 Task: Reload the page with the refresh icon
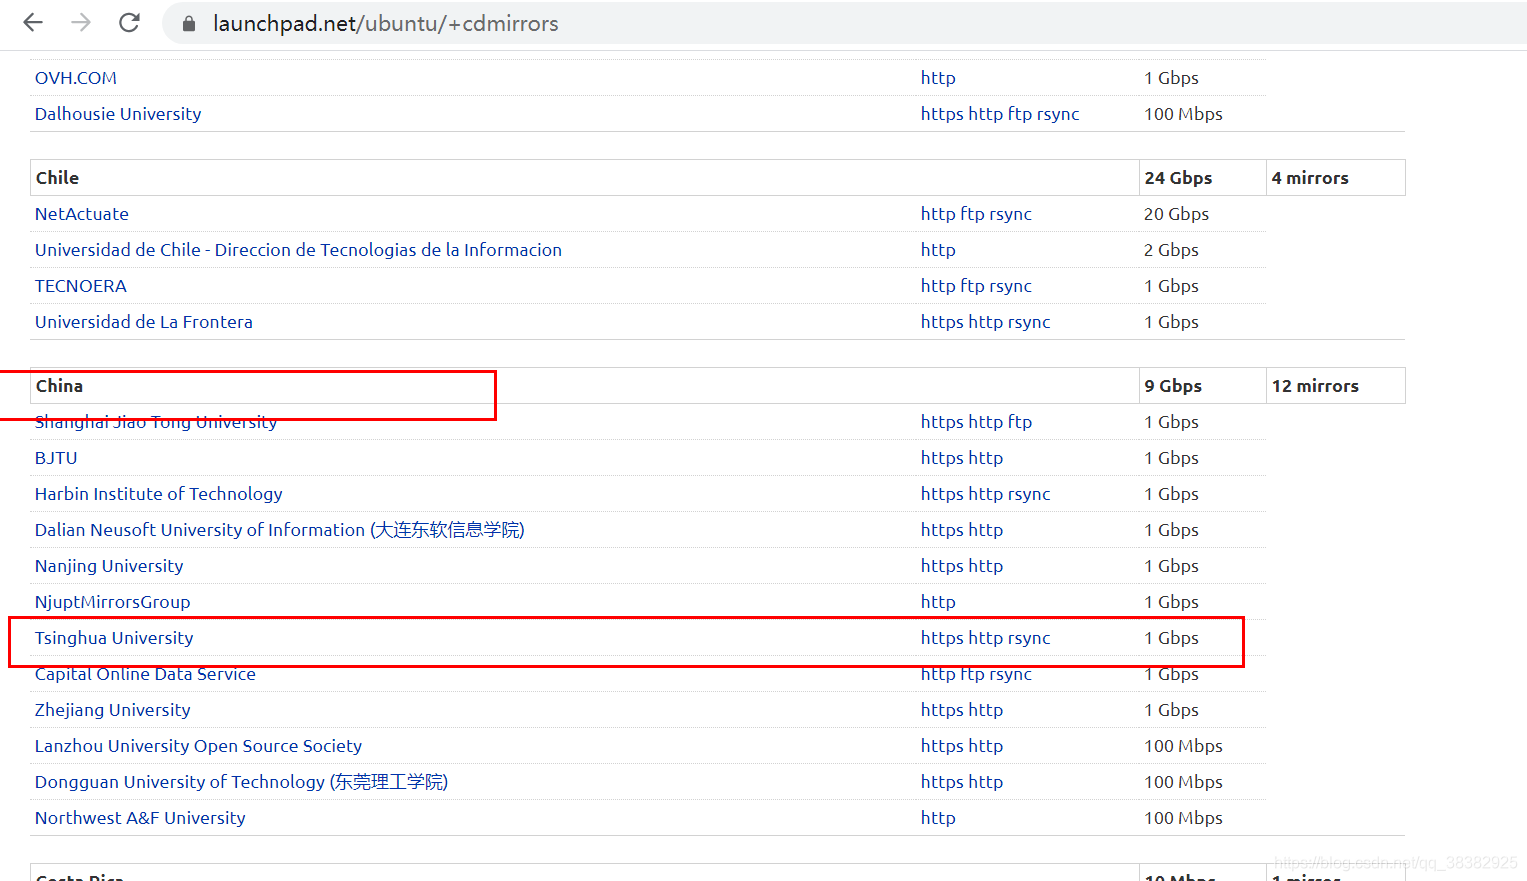tap(129, 22)
